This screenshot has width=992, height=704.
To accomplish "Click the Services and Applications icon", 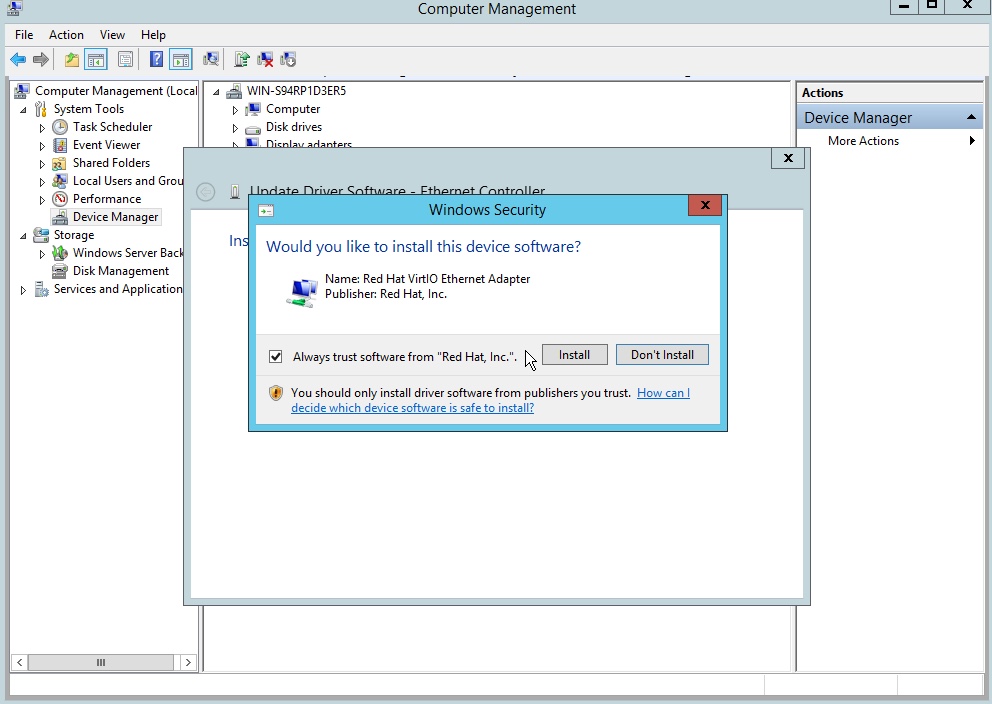I will [41, 289].
